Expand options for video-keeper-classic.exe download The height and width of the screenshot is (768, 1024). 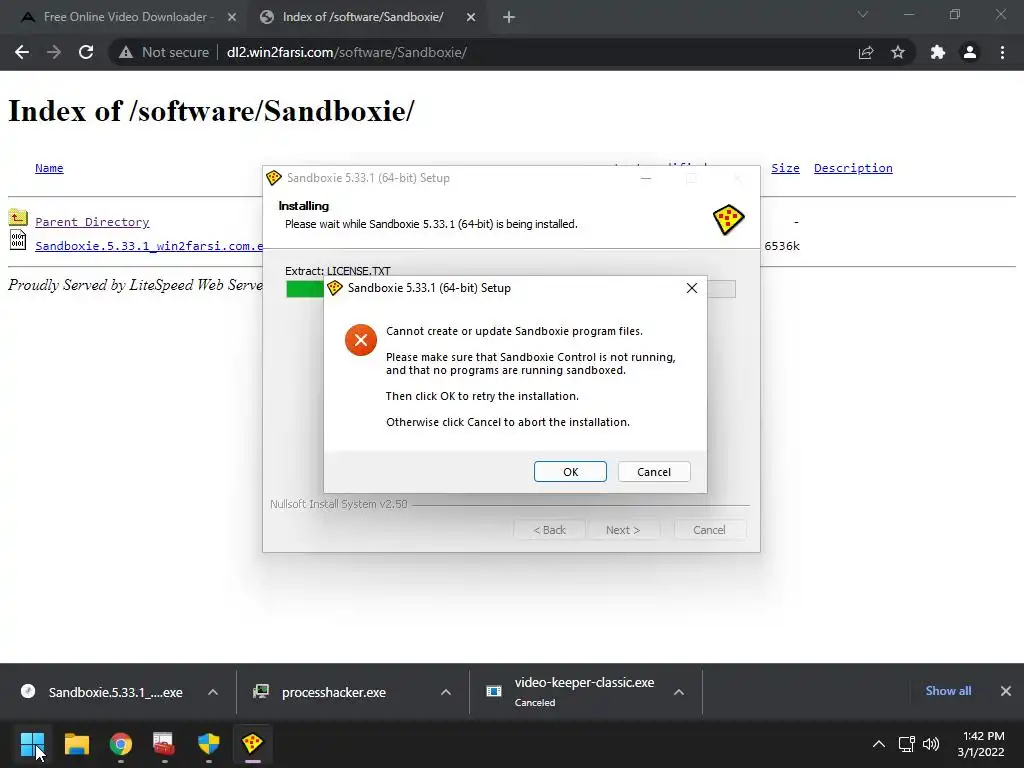coord(679,692)
